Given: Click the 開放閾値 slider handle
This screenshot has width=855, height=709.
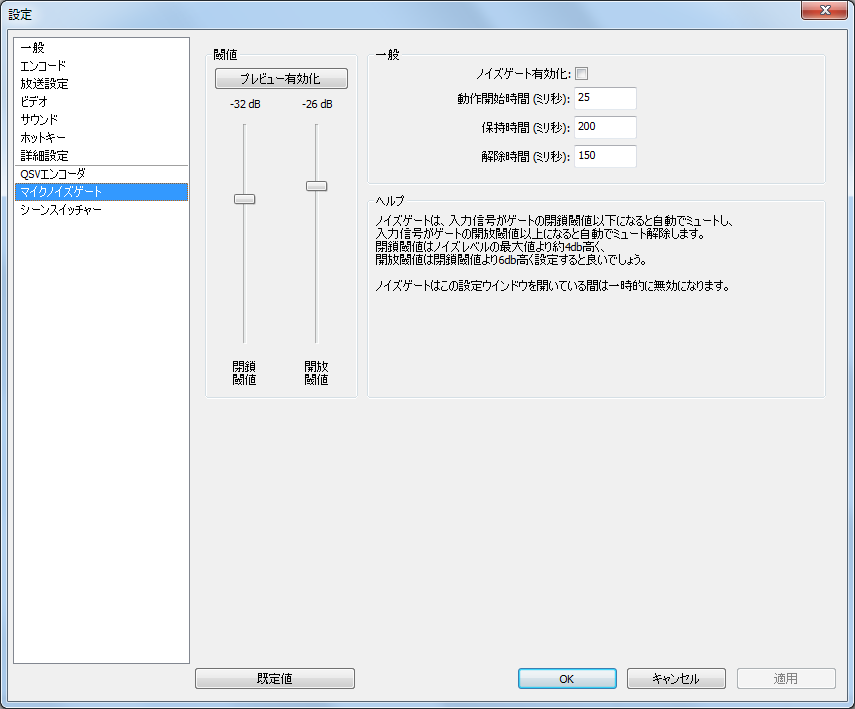Looking at the screenshot, I should (x=316, y=186).
